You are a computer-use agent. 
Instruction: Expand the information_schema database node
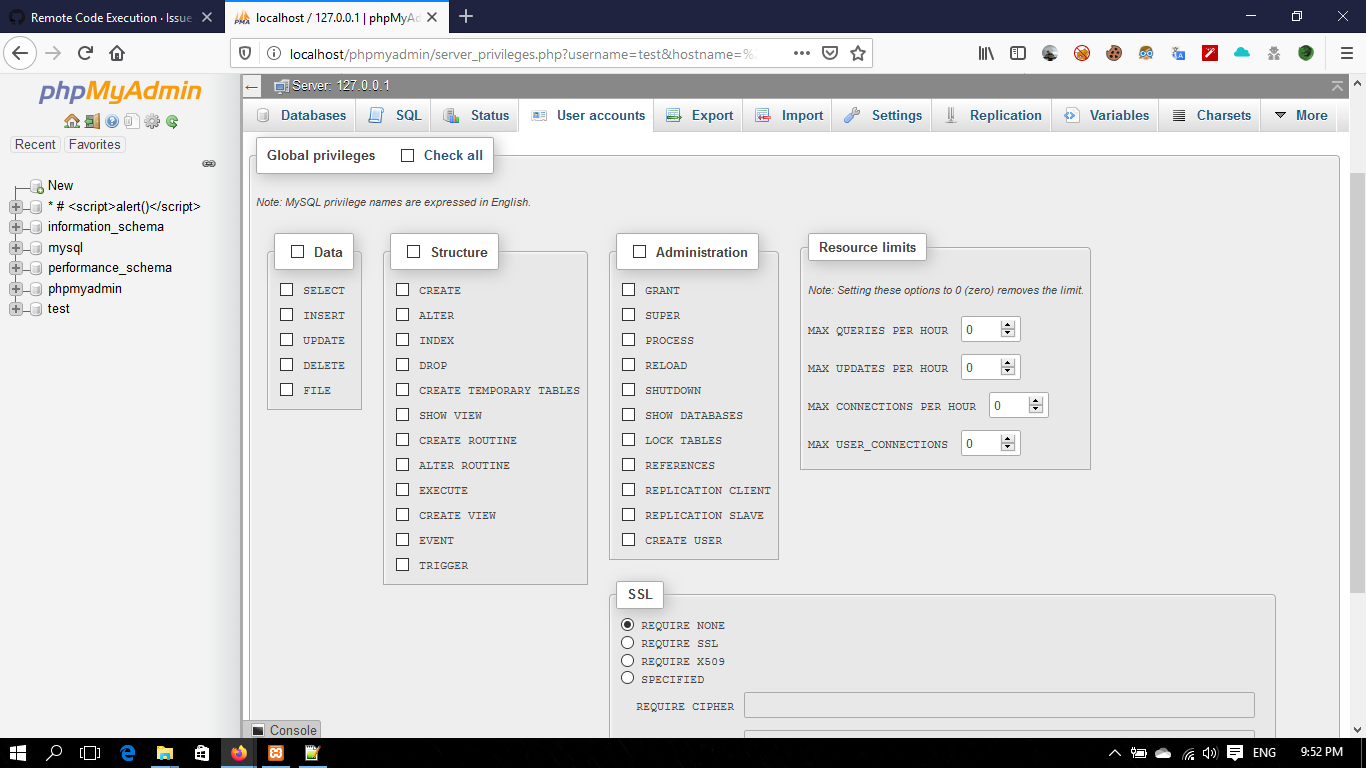click(15, 227)
